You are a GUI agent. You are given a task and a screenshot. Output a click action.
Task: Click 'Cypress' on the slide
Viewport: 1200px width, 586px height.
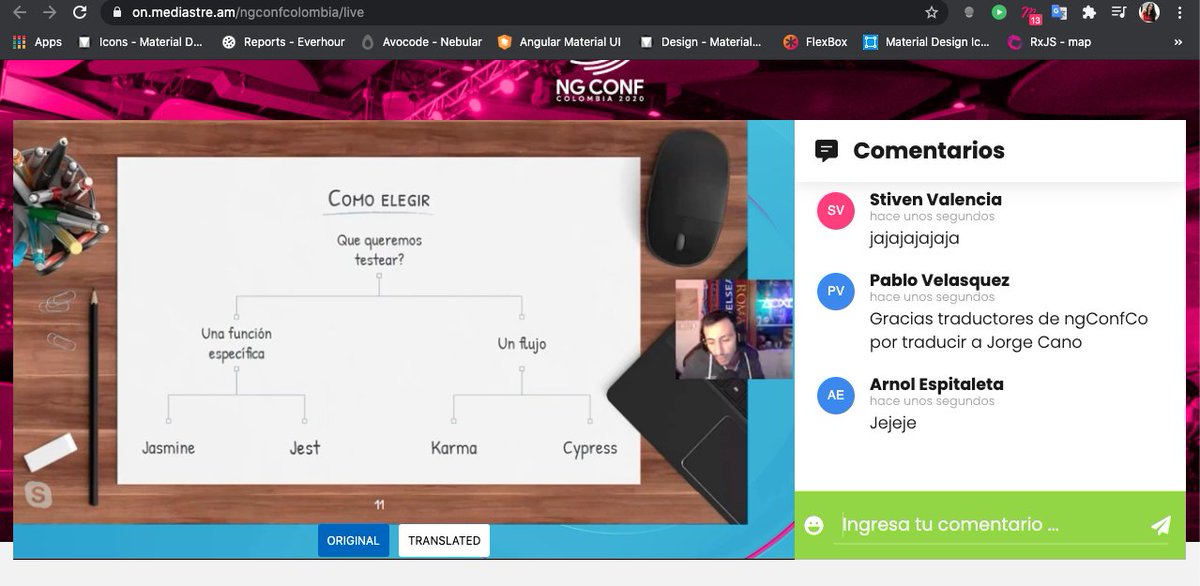point(590,449)
